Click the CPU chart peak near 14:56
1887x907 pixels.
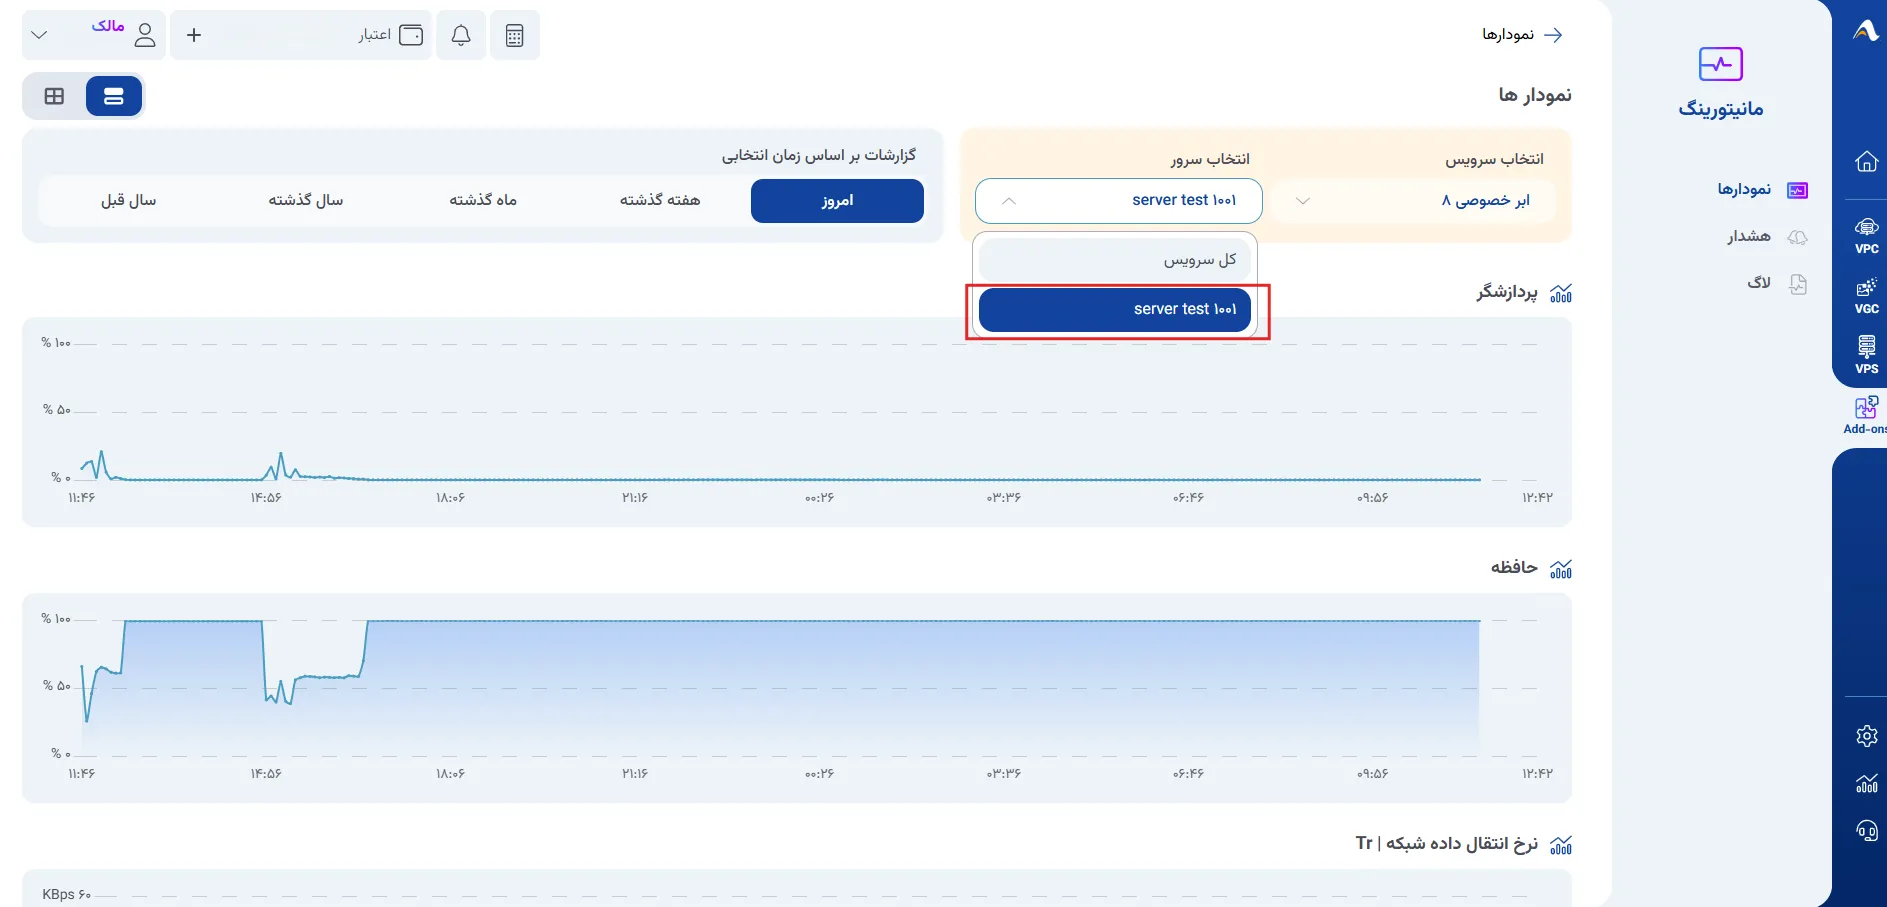click(281, 456)
